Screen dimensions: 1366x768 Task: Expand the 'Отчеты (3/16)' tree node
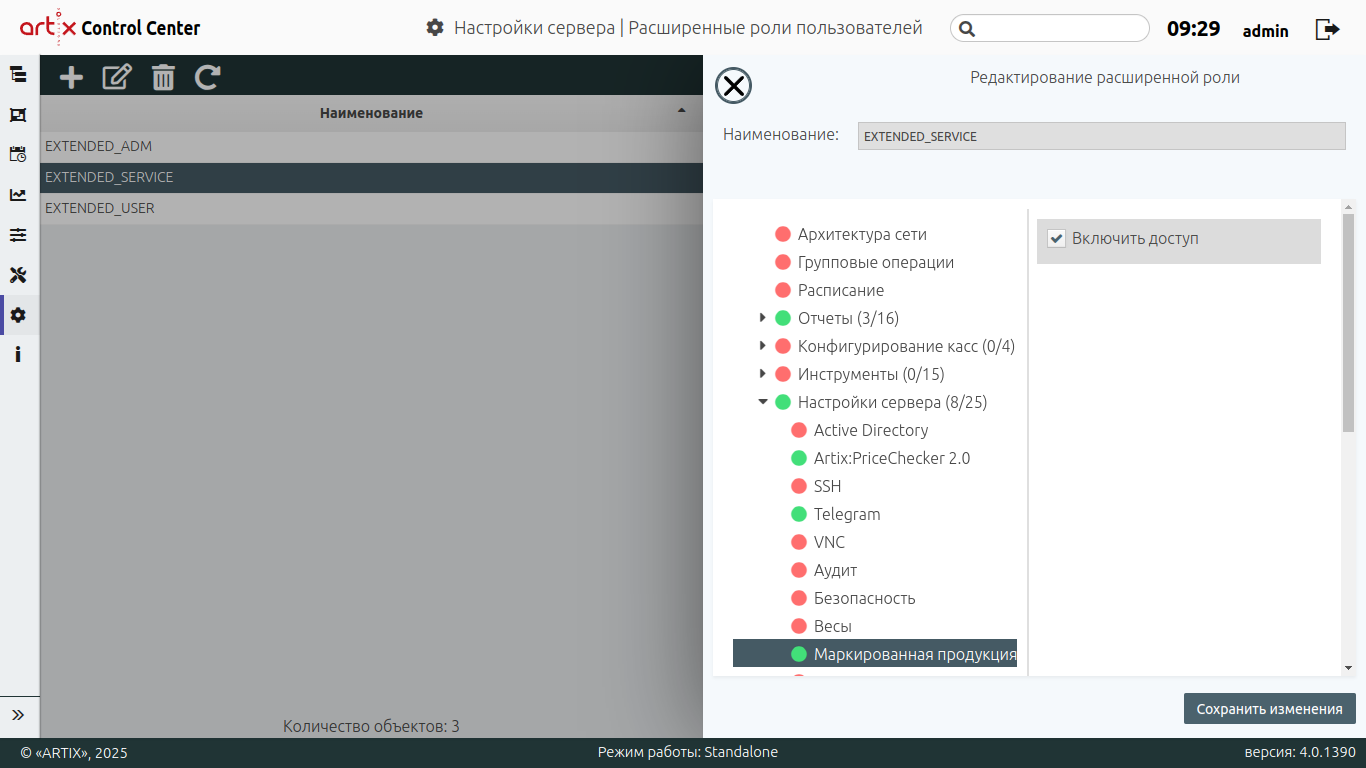pyautogui.click(x=763, y=318)
